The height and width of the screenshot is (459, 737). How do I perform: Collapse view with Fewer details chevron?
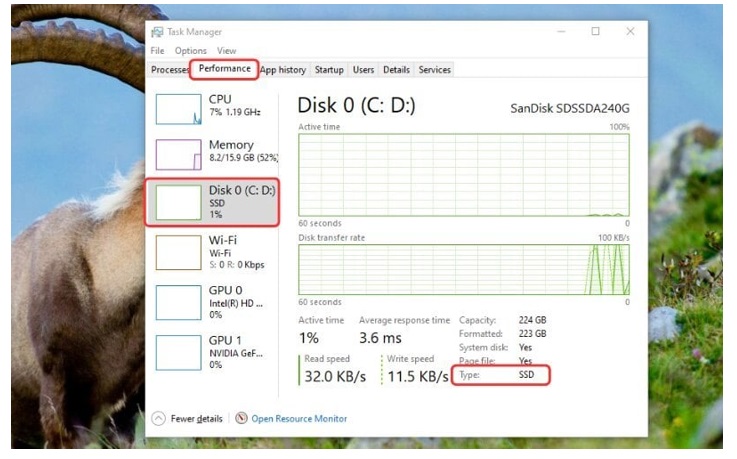(158, 418)
